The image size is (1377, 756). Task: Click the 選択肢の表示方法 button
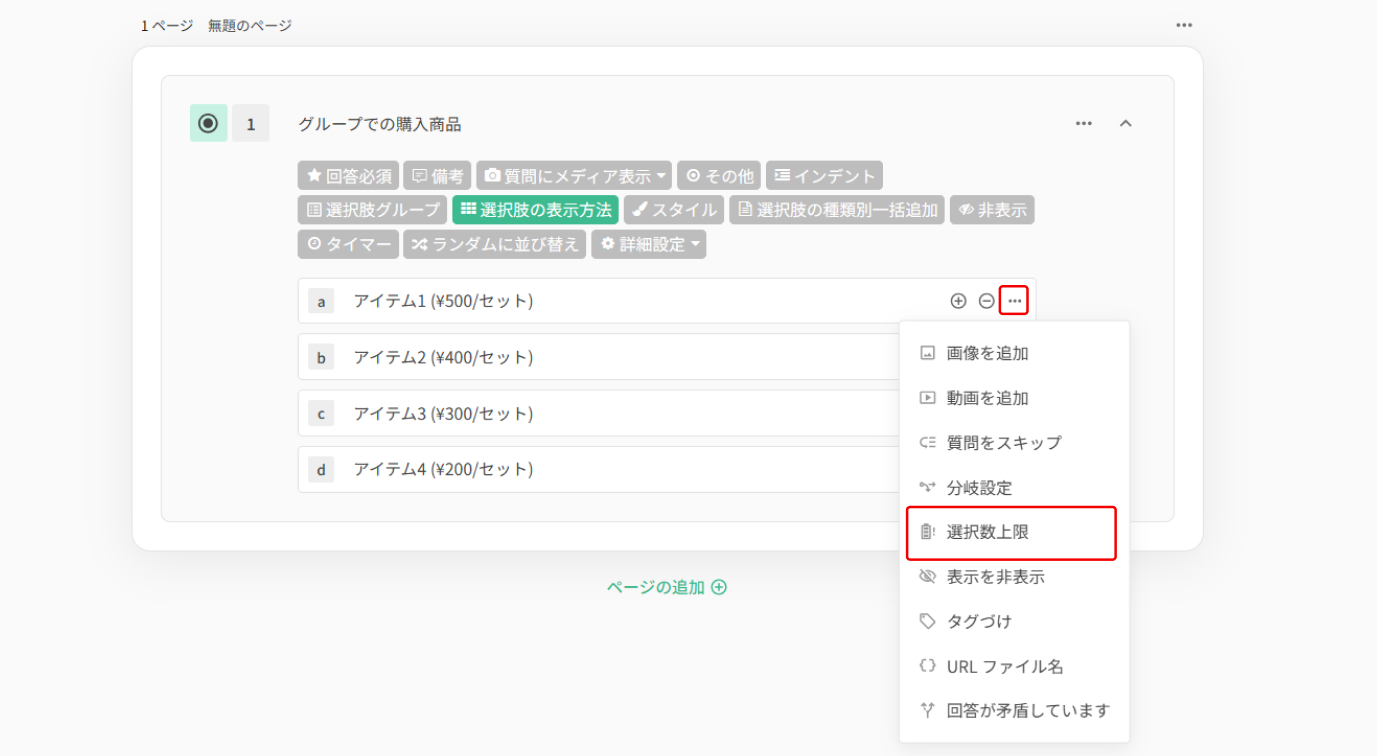click(535, 210)
